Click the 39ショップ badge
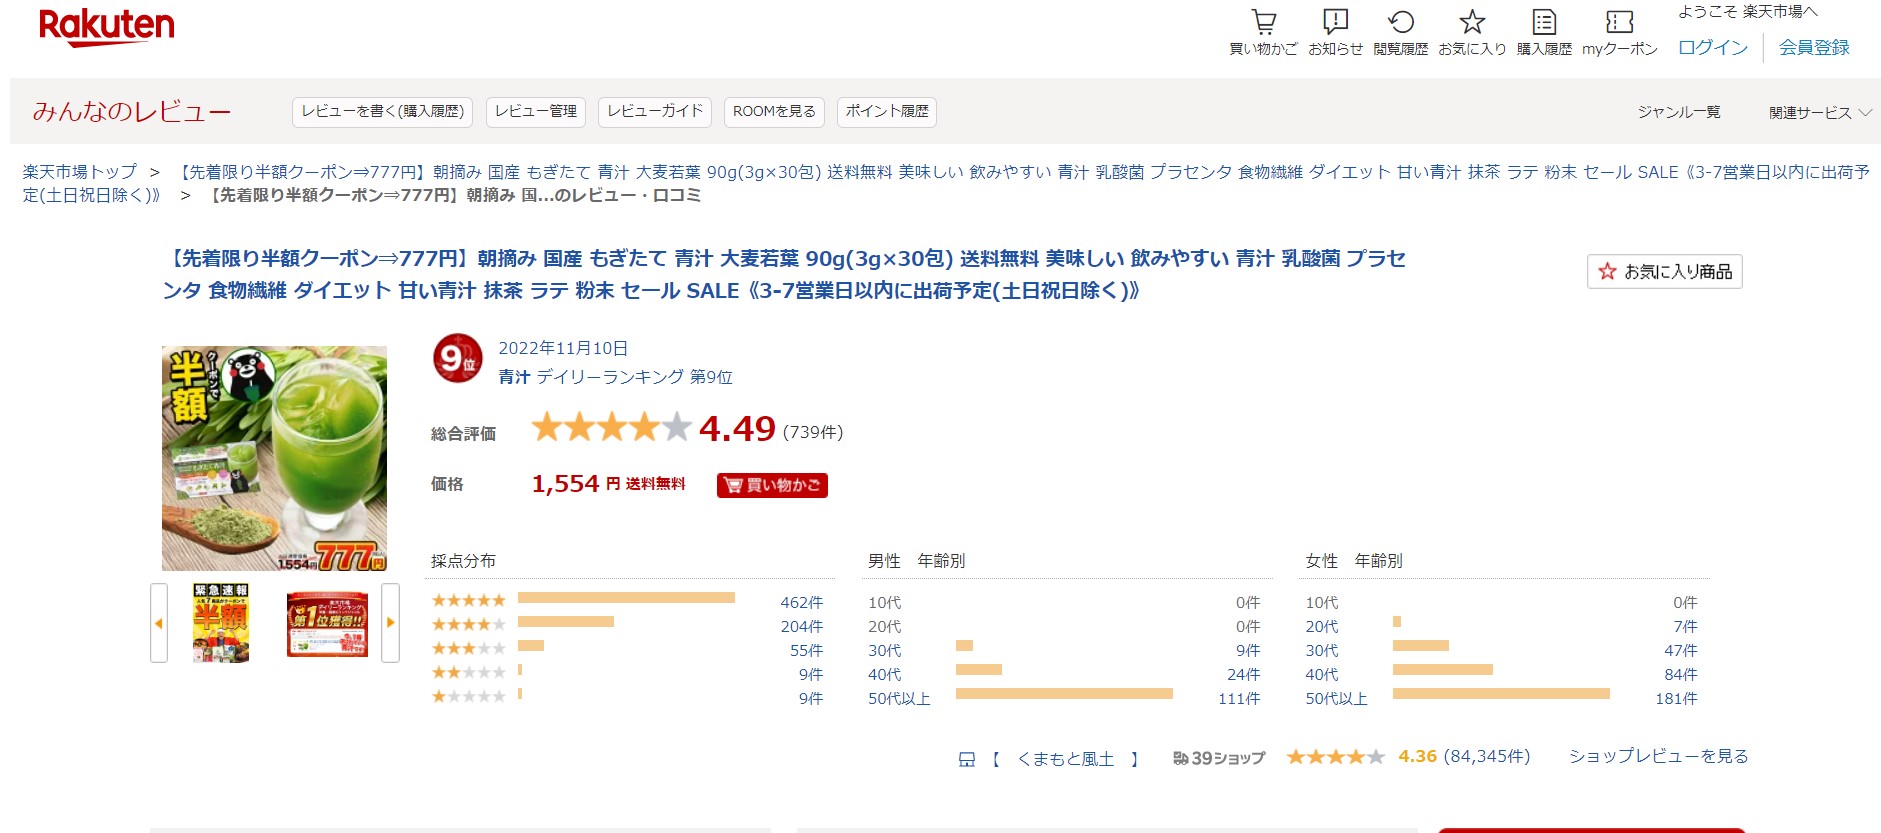This screenshot has height=833, width=1881. point(1218,758)
